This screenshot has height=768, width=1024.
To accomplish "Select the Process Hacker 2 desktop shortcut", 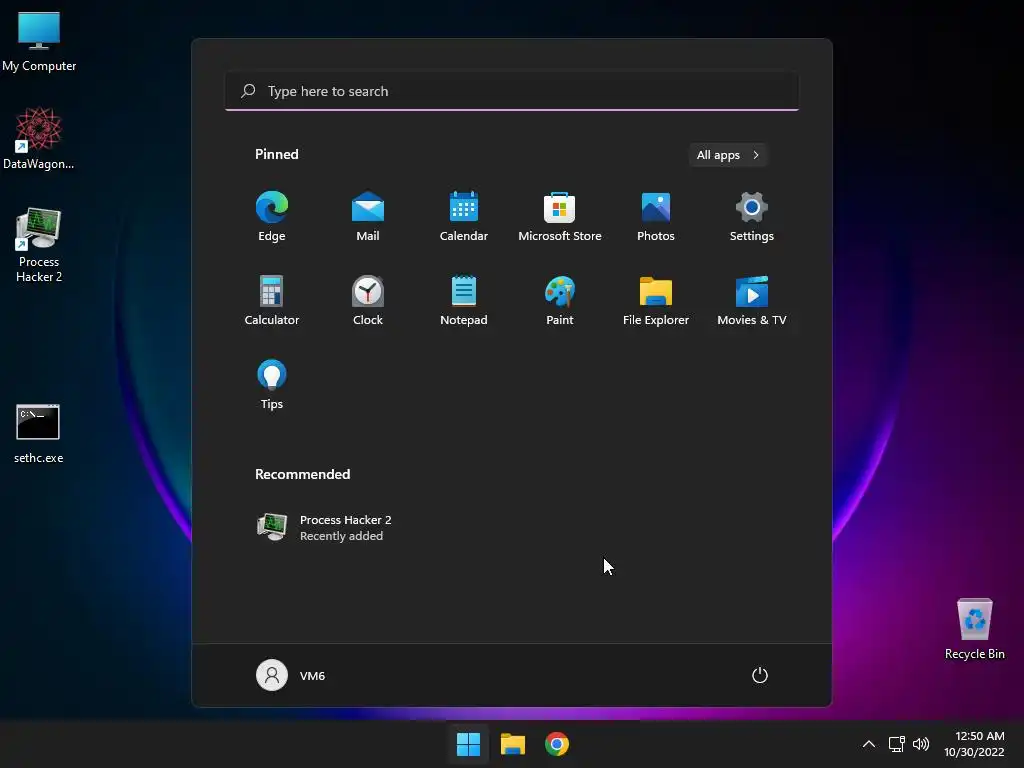I will 39,245.
